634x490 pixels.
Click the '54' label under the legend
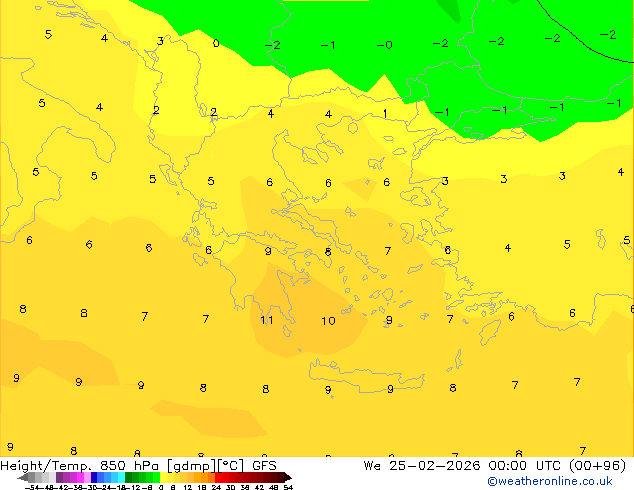(288, 488)
